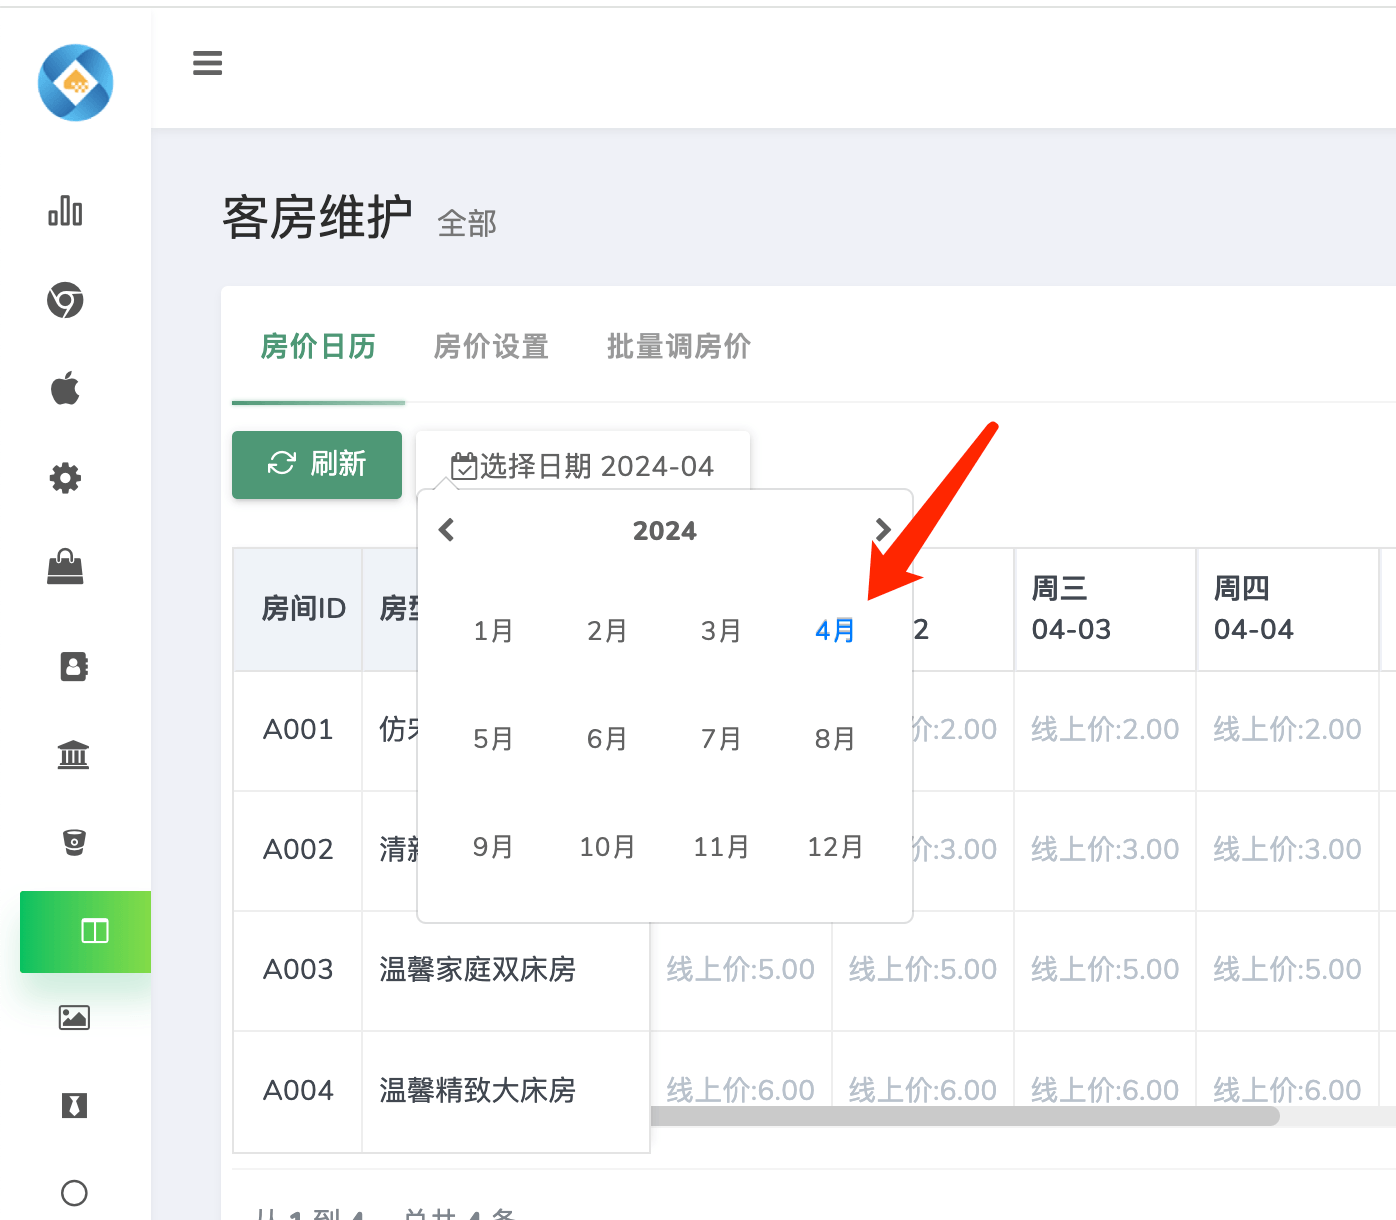1396x1220 pixels.
Task: Select 2月 in month picker
Action: point(607,631)
